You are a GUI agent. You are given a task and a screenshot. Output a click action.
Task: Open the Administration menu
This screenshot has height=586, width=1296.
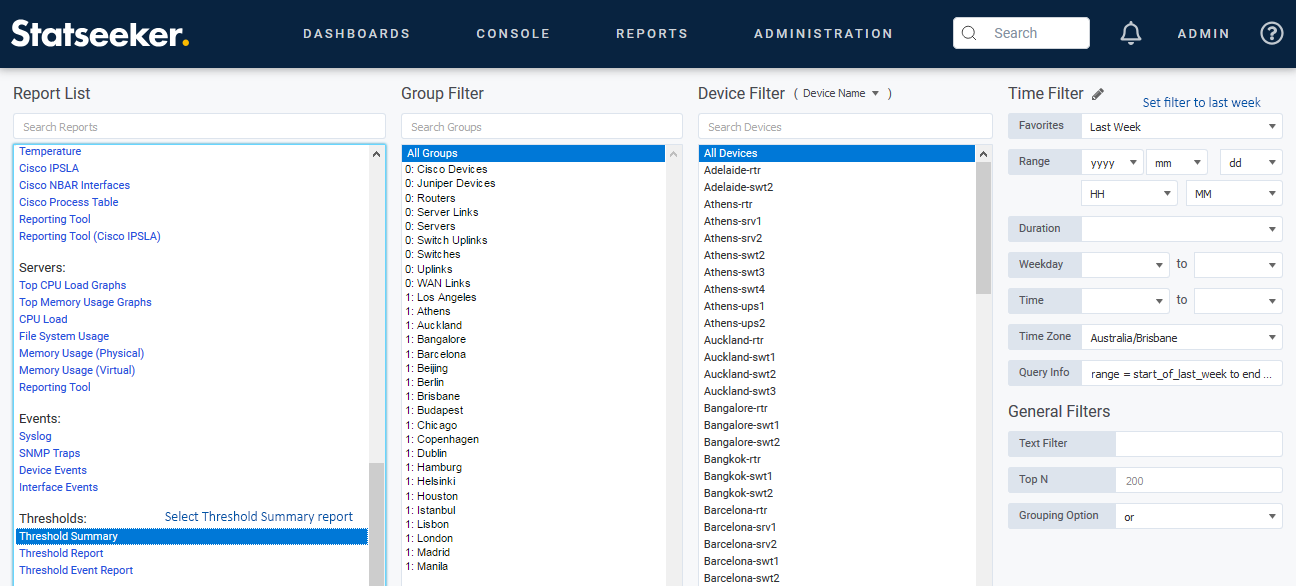(822, 34)
